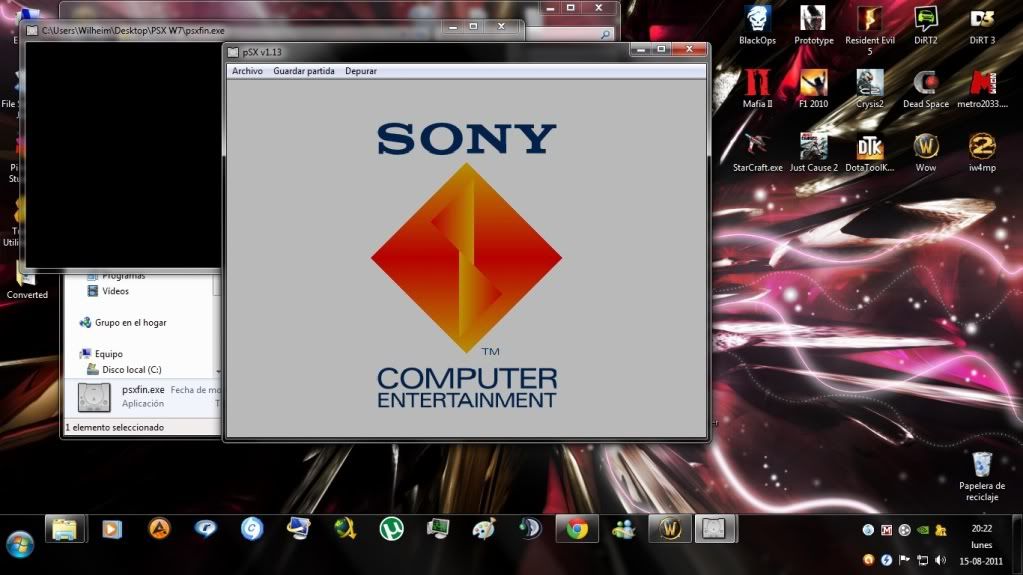This screenshot has width=1023, height=575.
Task: Select the StarCraft.exe desktop icon
Action: coord(757,152)
